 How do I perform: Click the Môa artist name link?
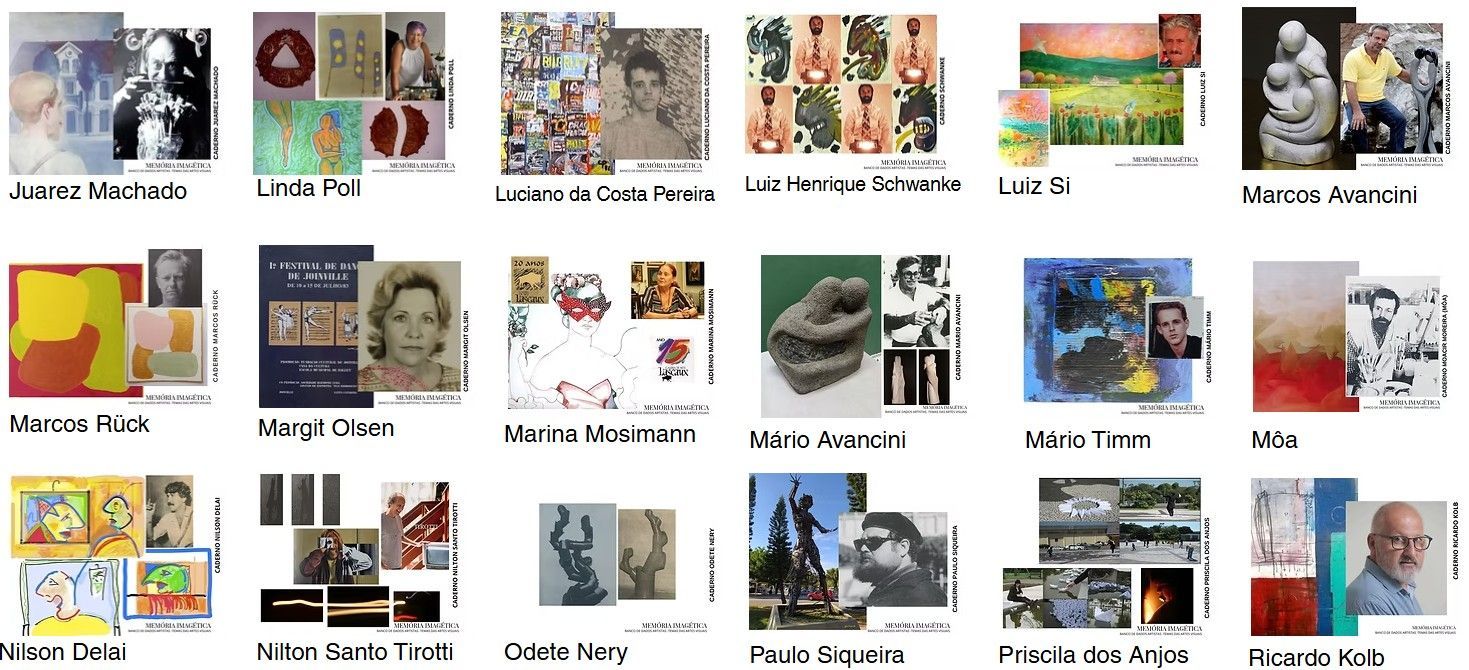pos(1274,440)
